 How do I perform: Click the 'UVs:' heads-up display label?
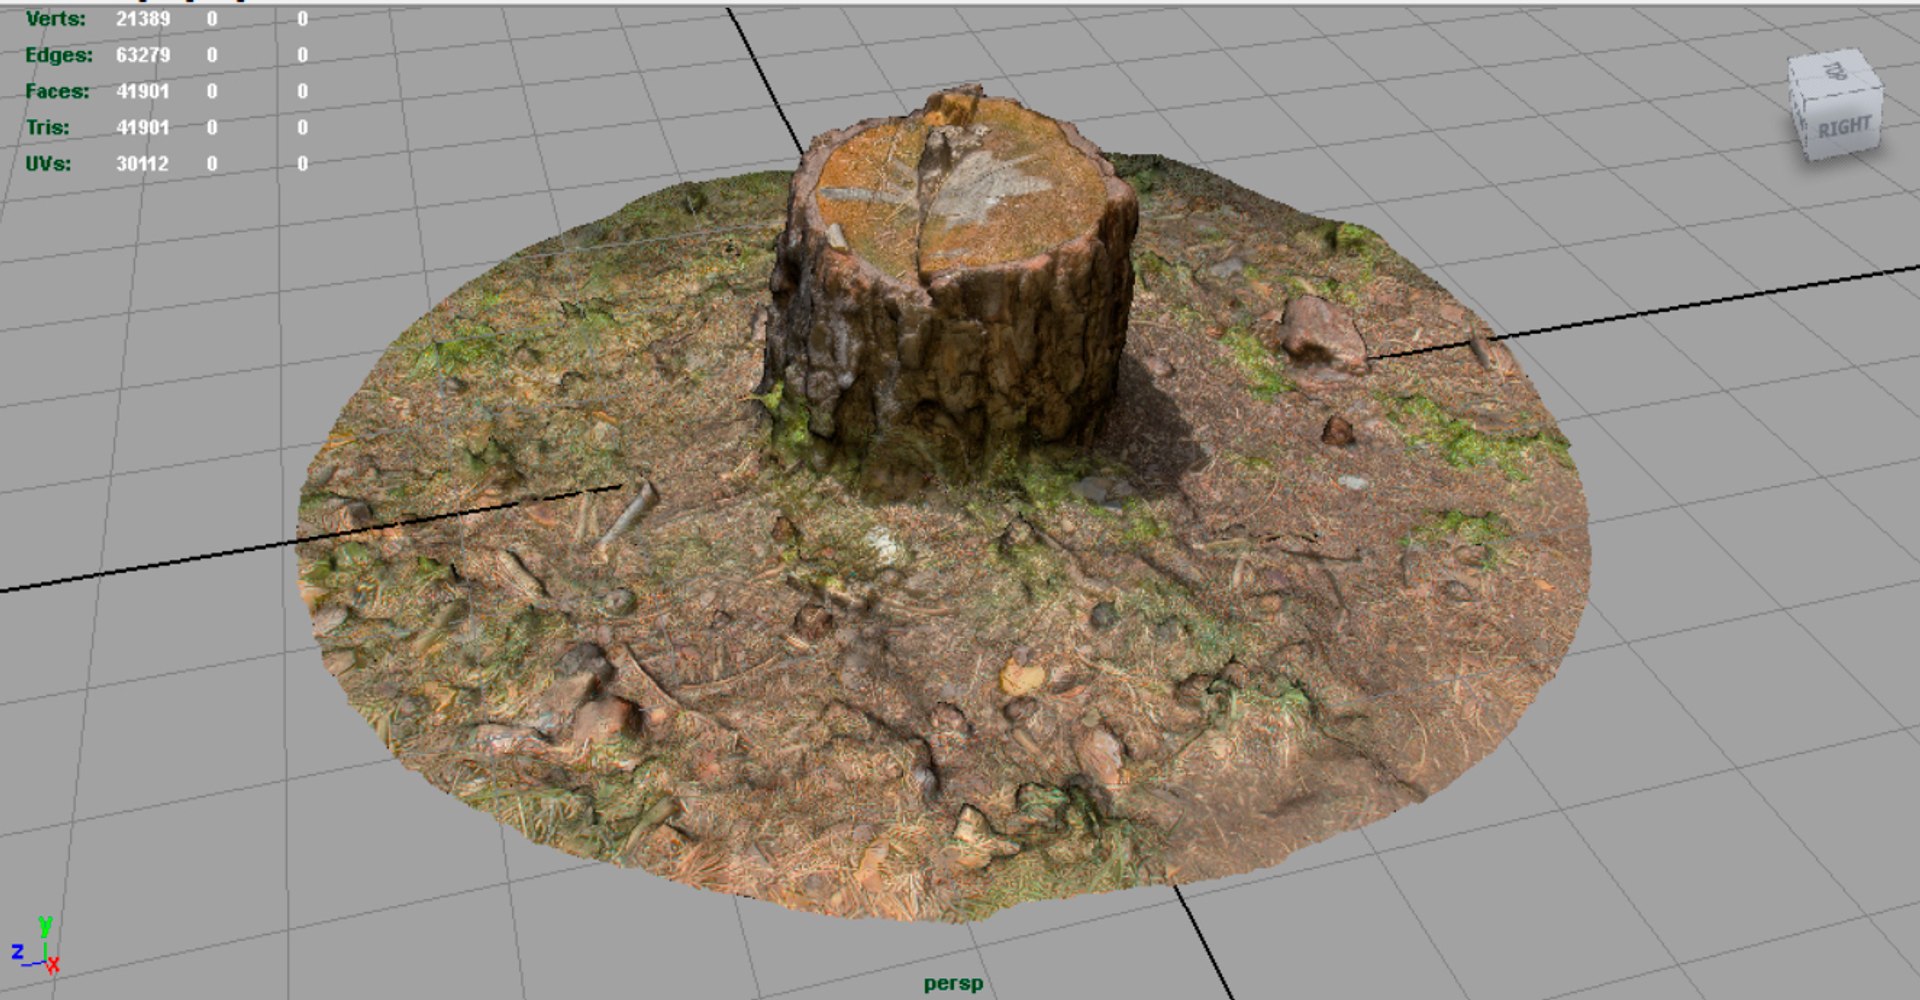click(48, 163)
